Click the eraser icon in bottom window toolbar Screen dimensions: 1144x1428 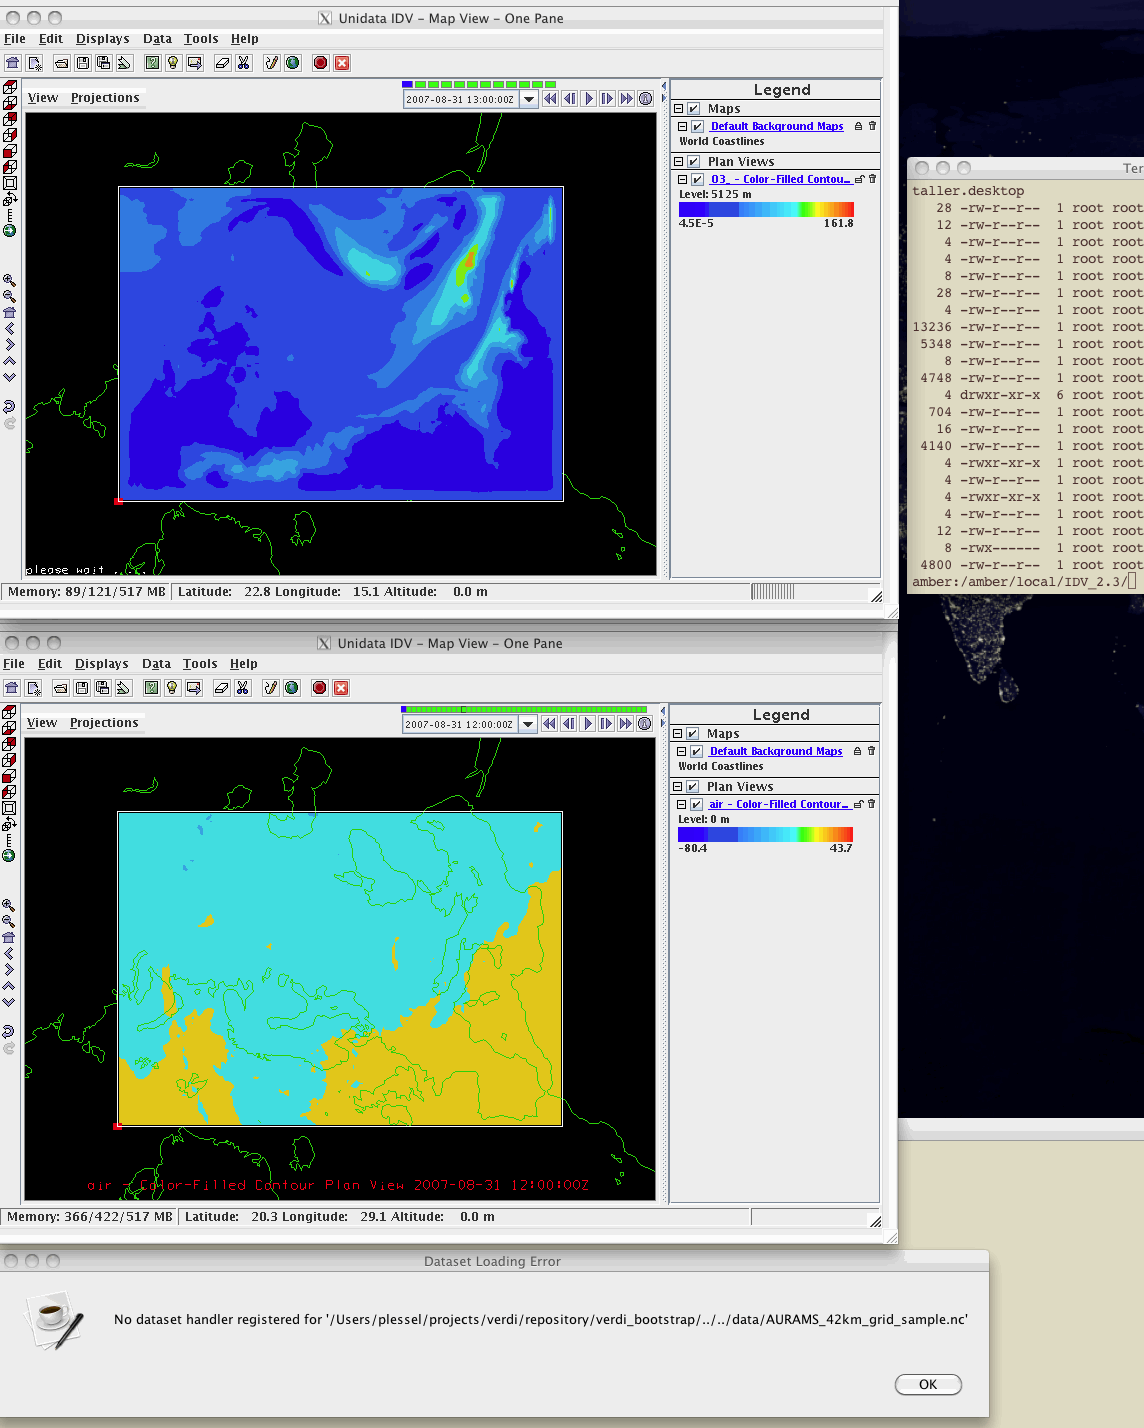coord(222,688)
